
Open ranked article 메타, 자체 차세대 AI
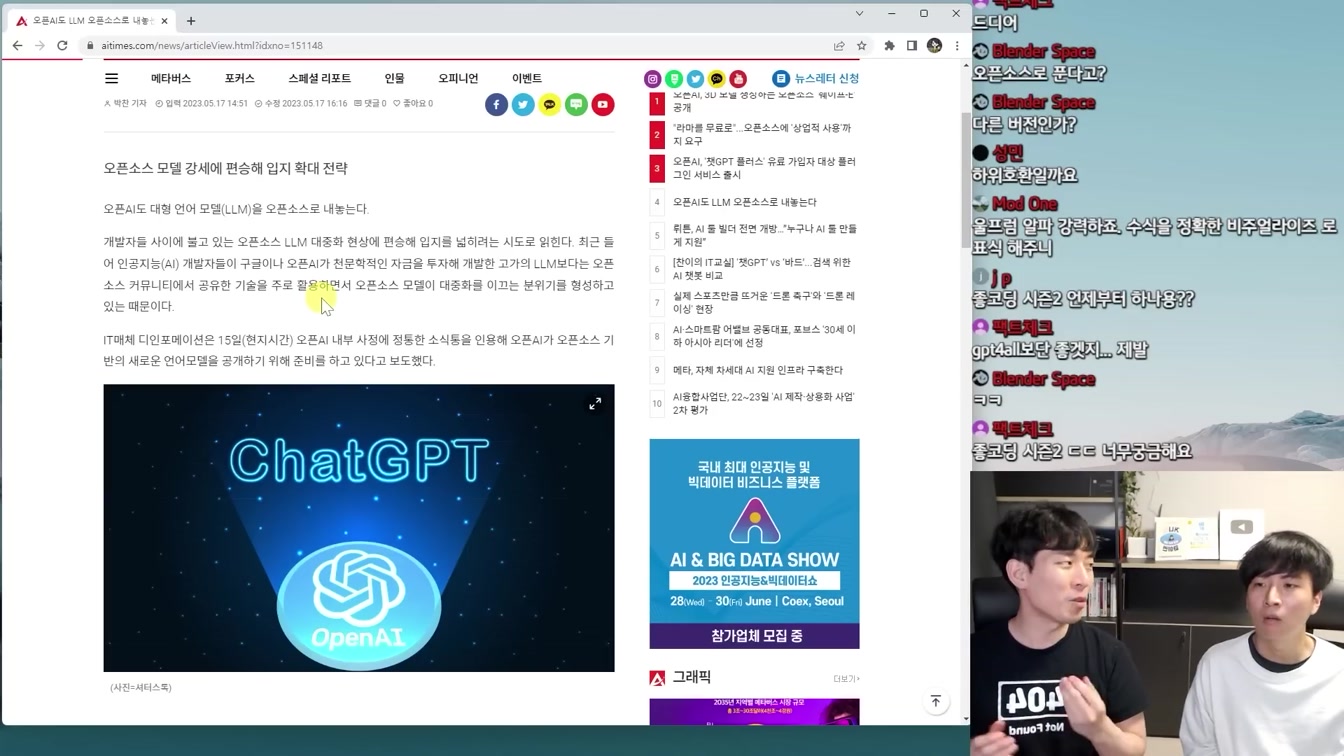[758, 370]
